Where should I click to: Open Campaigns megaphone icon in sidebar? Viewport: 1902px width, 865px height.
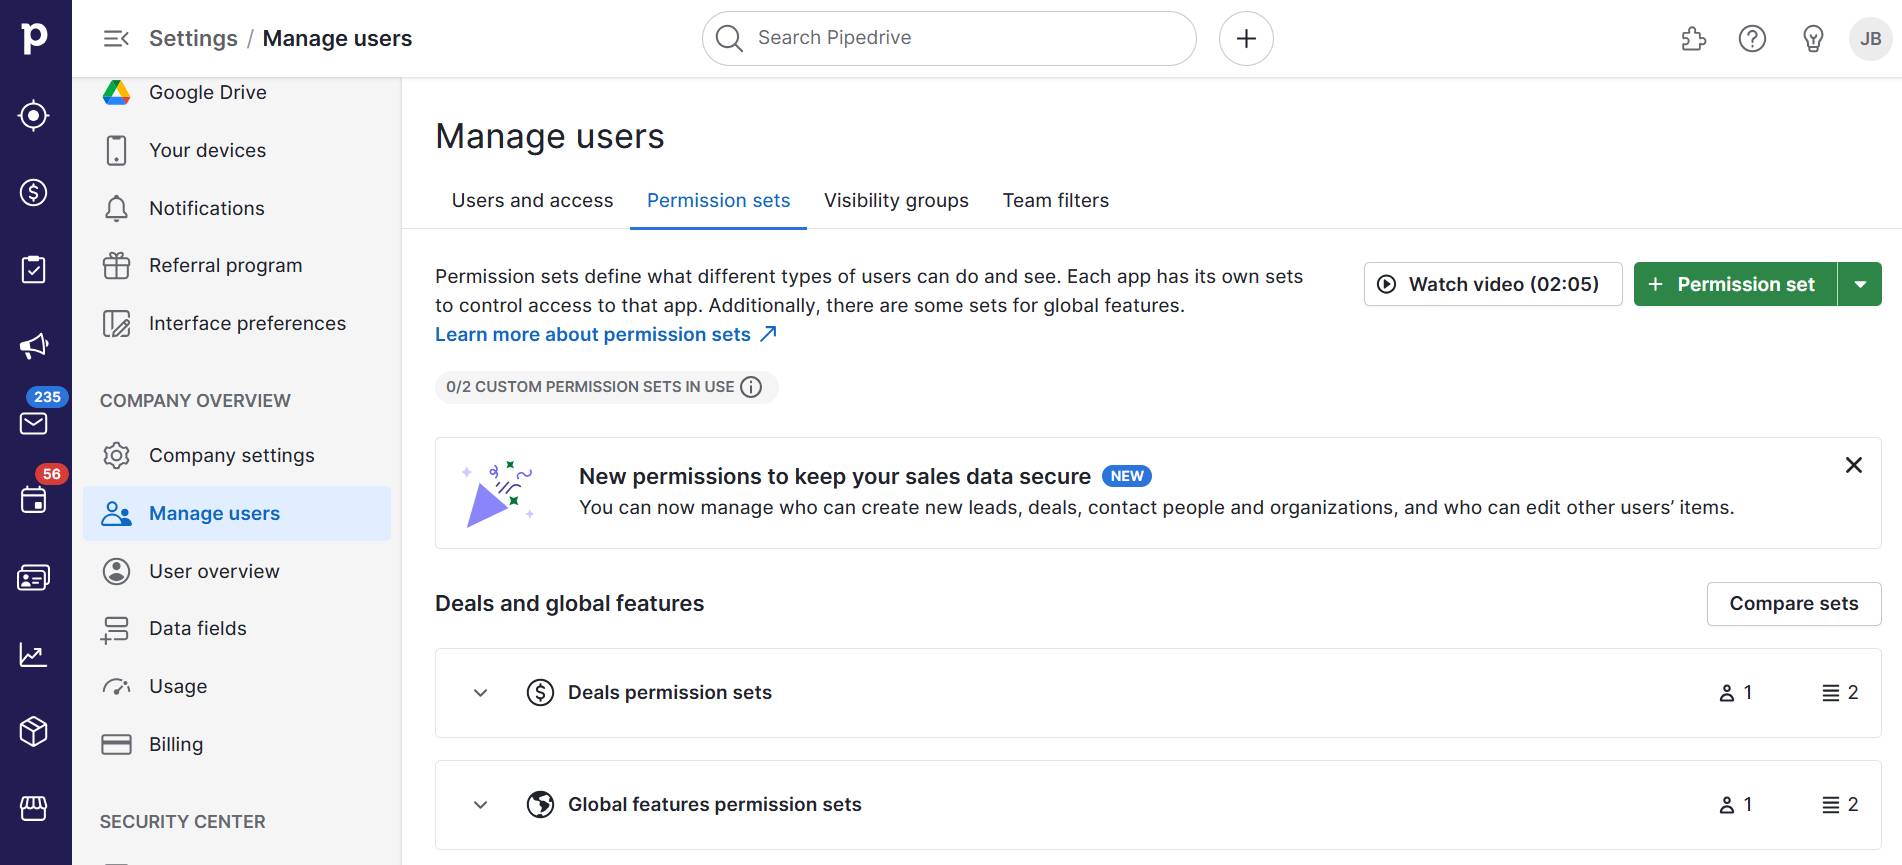click(x=34, y=346)
